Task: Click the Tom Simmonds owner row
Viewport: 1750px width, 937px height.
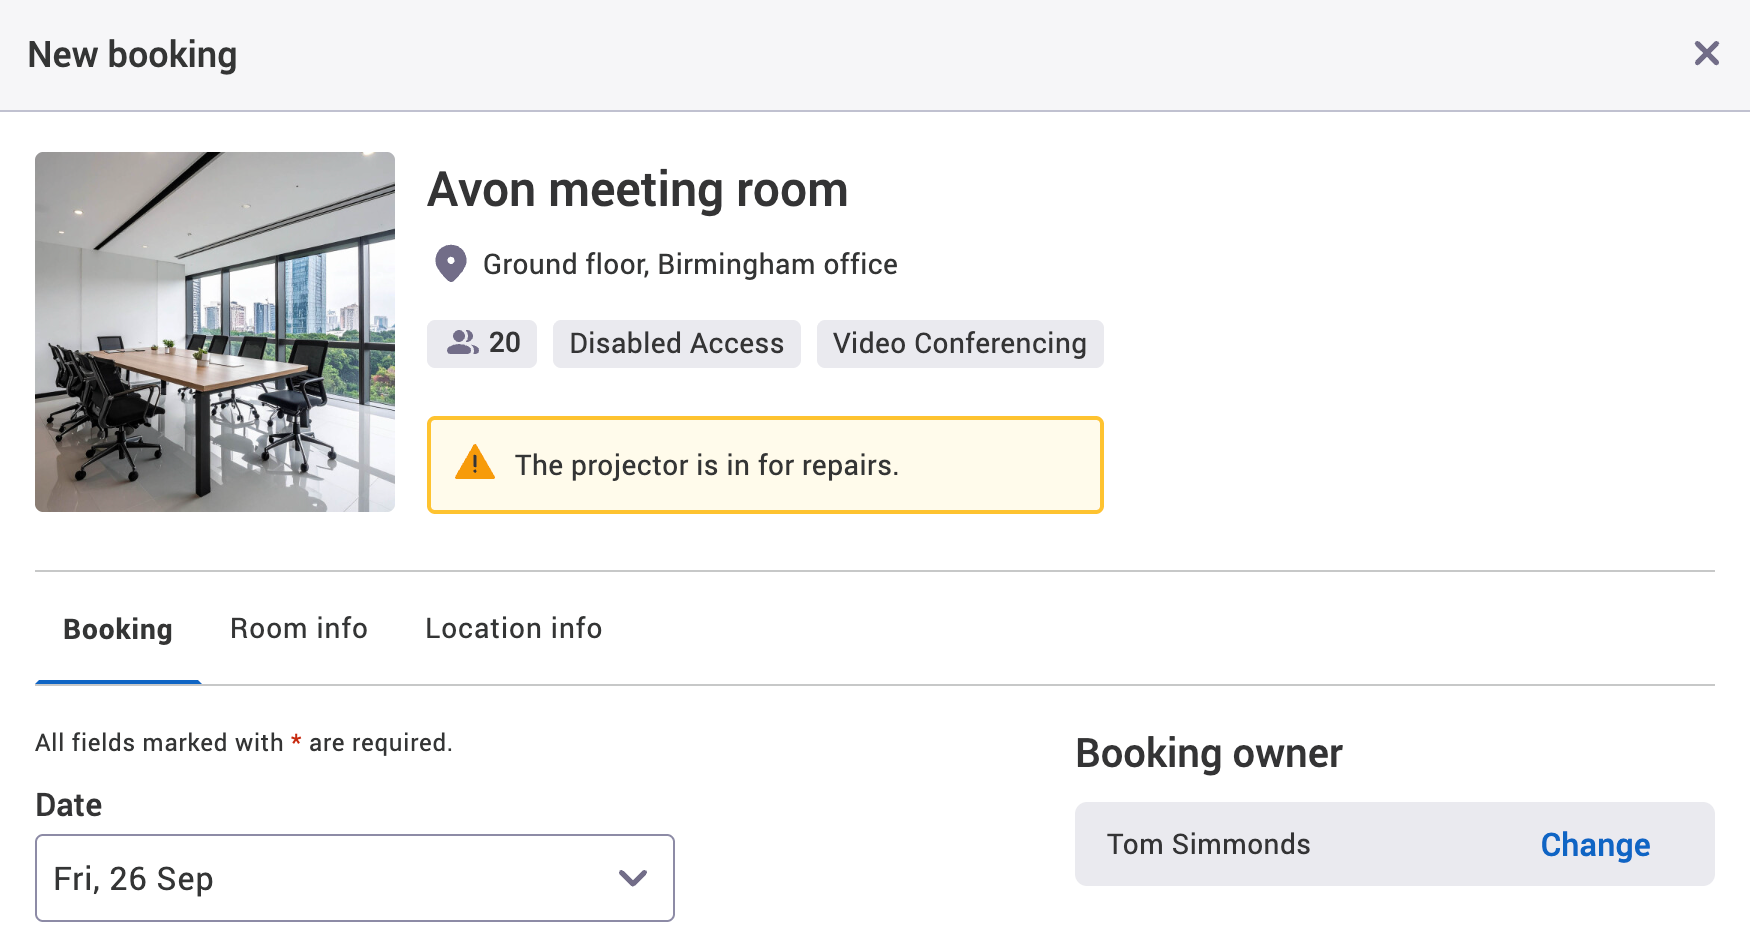Action: 1208,844
